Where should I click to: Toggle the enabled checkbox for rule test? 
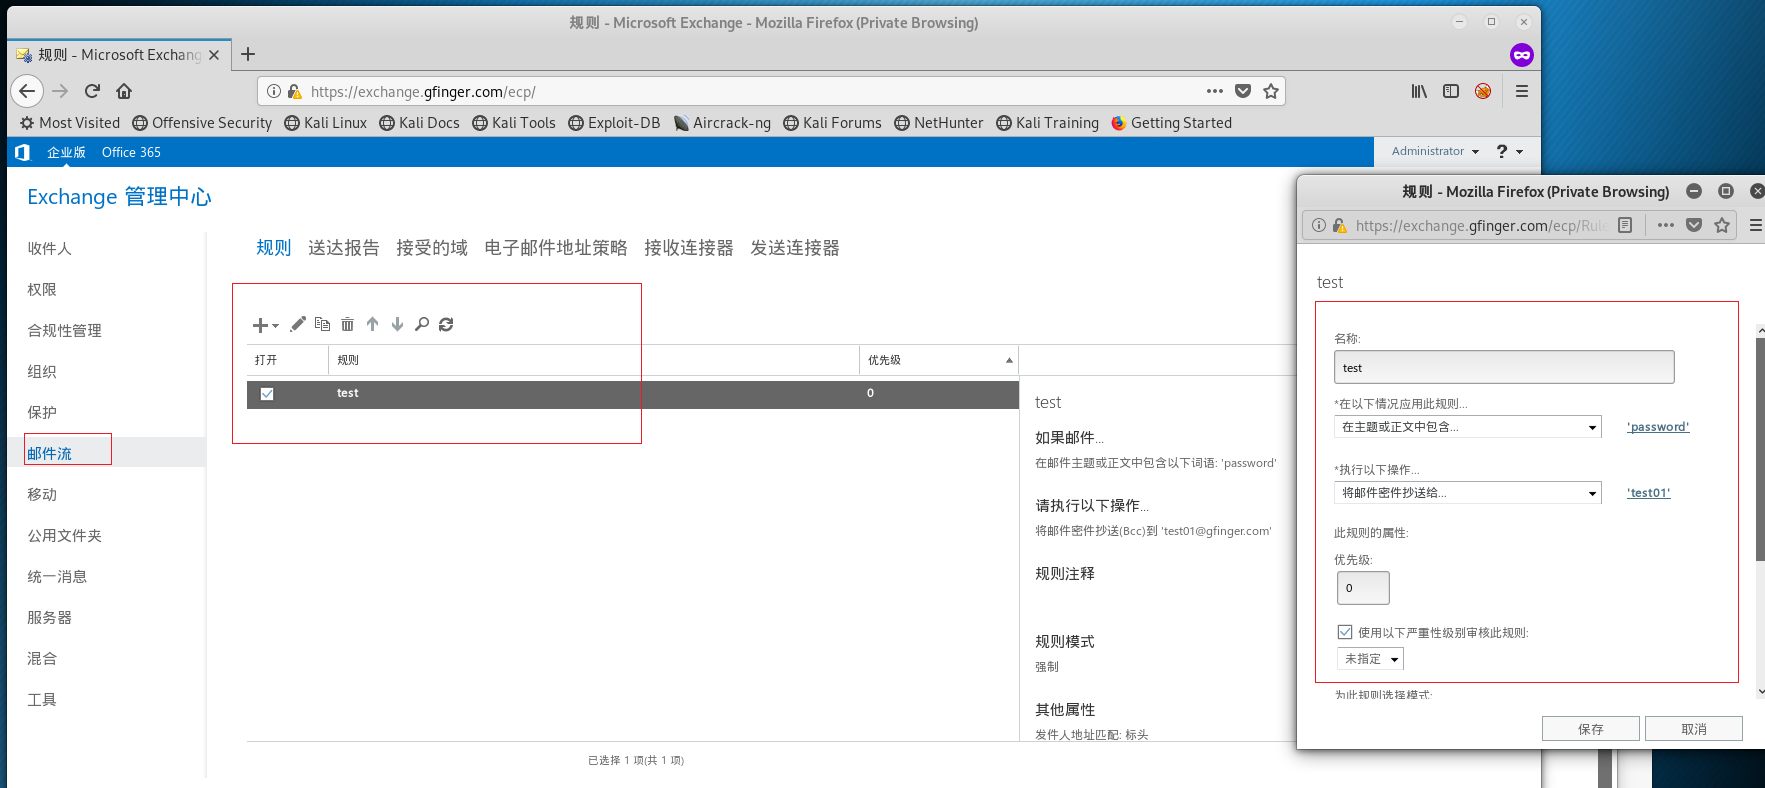(267, 394)
